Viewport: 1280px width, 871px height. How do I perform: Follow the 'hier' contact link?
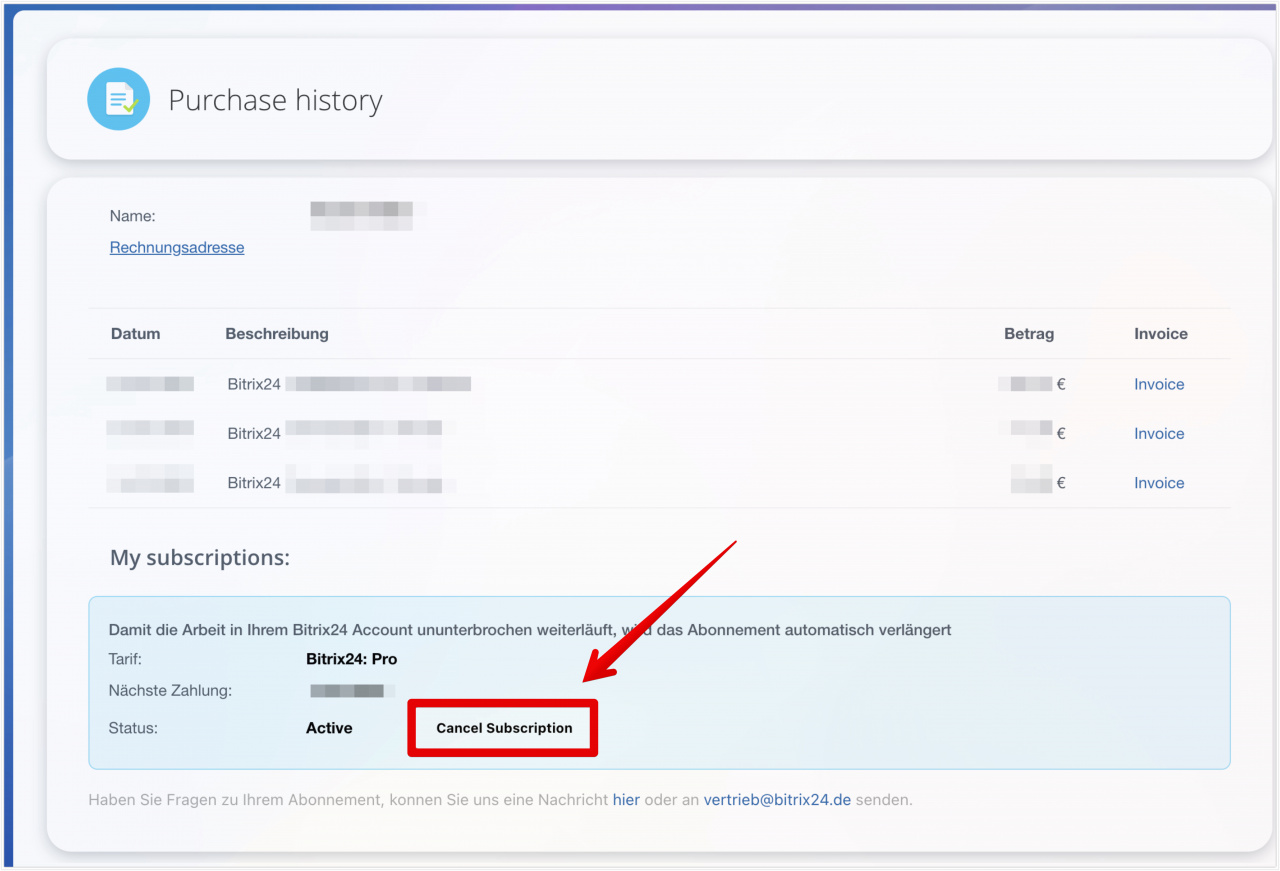626,800
